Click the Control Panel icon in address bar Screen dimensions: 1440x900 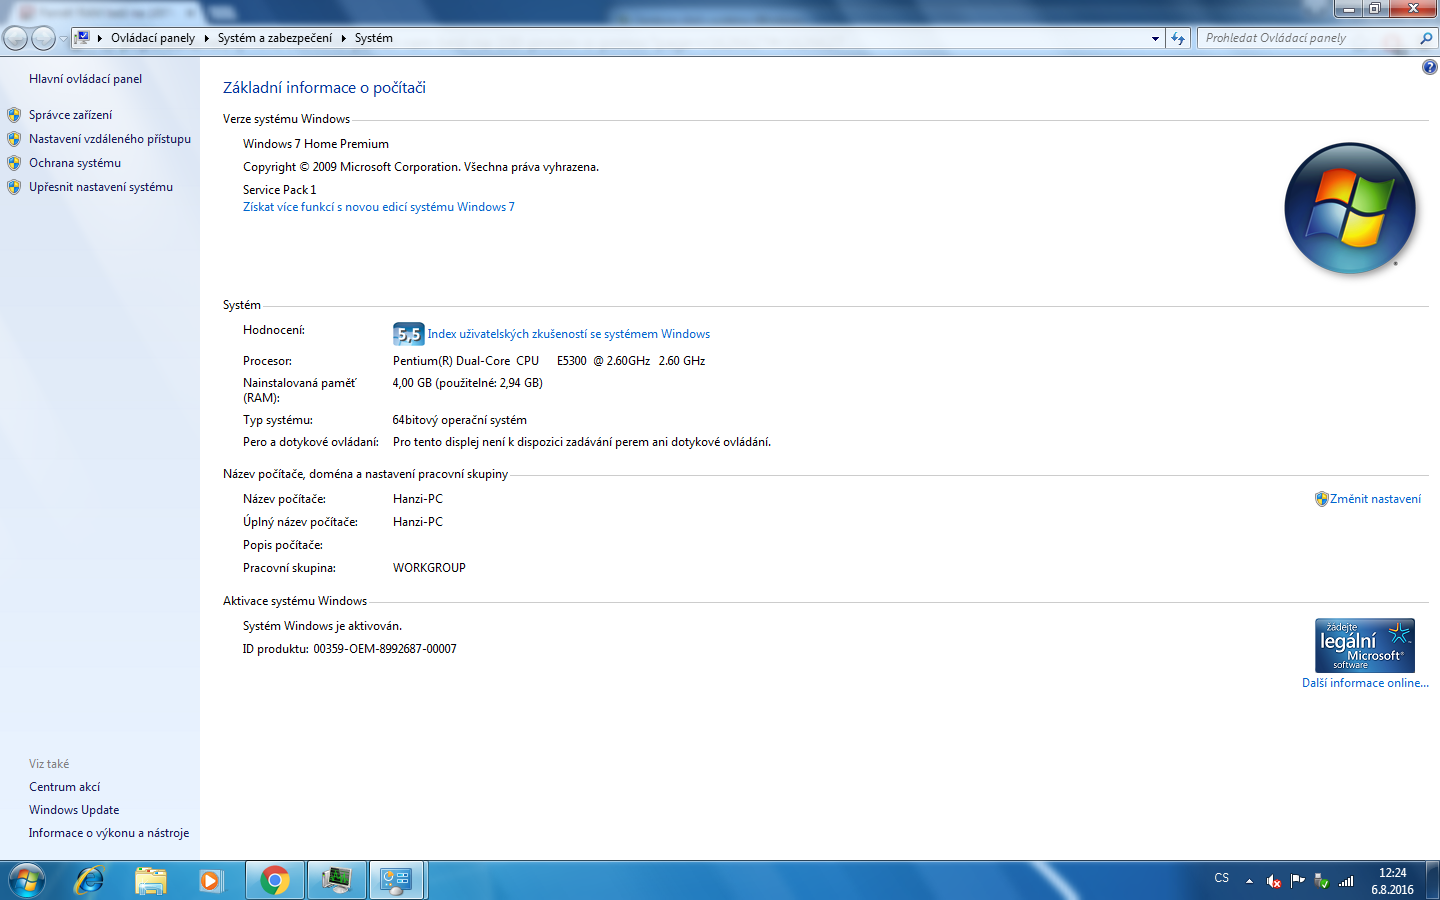point(83,38)
